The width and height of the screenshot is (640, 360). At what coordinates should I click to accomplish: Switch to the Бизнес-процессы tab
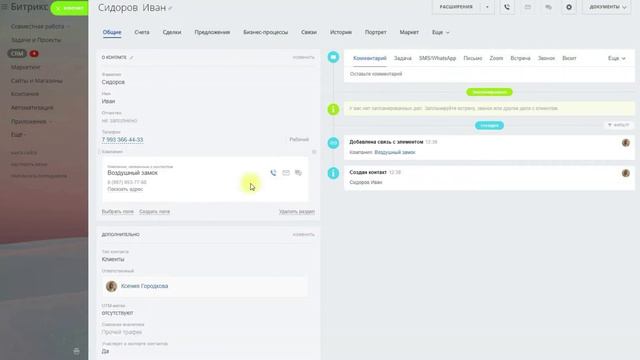point(266,32)
